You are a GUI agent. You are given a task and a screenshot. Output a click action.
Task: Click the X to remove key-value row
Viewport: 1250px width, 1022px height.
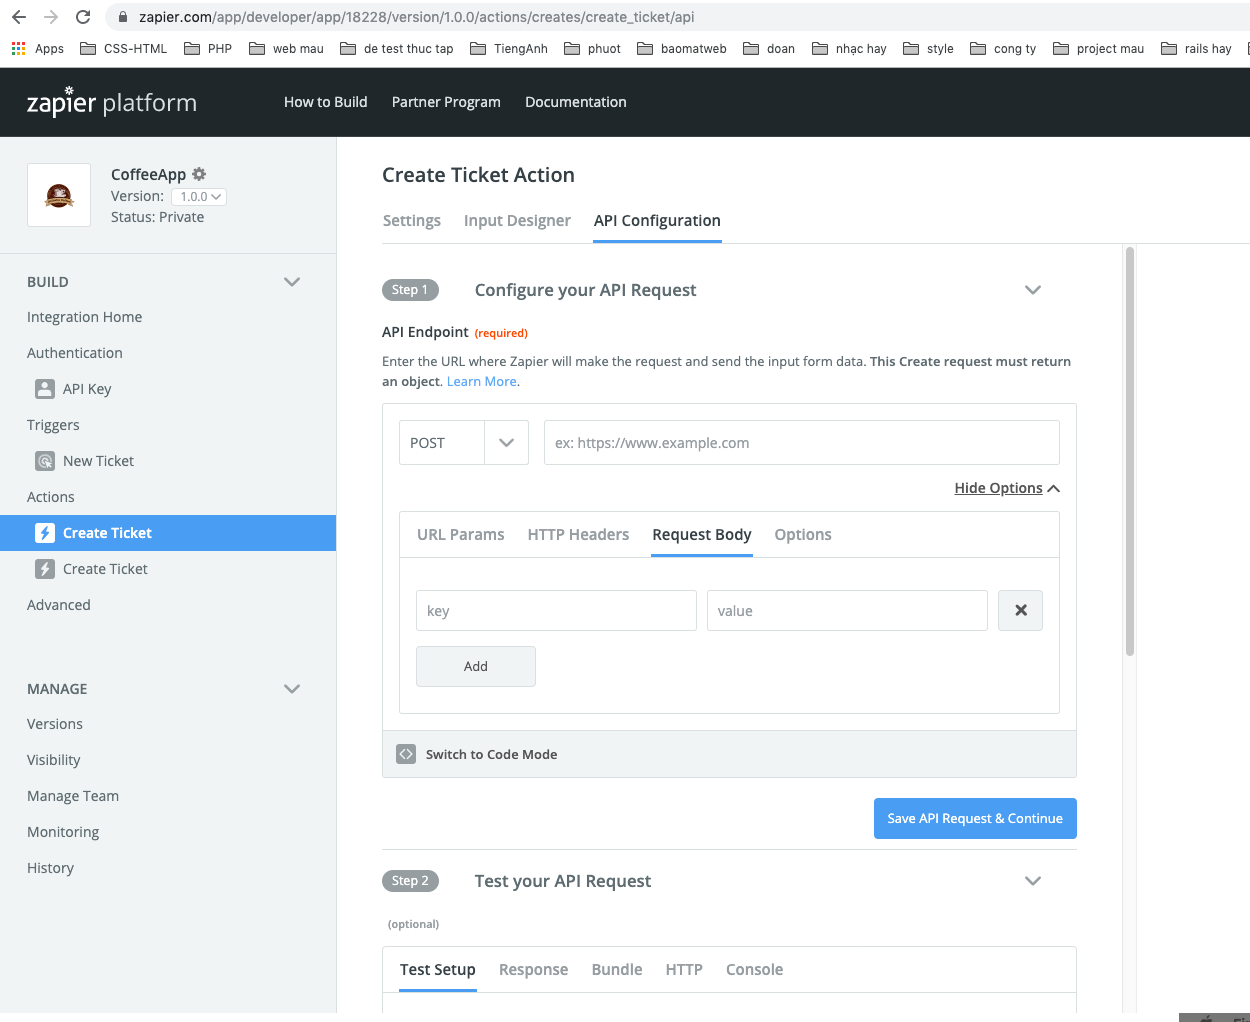[x=1020, y=611]
